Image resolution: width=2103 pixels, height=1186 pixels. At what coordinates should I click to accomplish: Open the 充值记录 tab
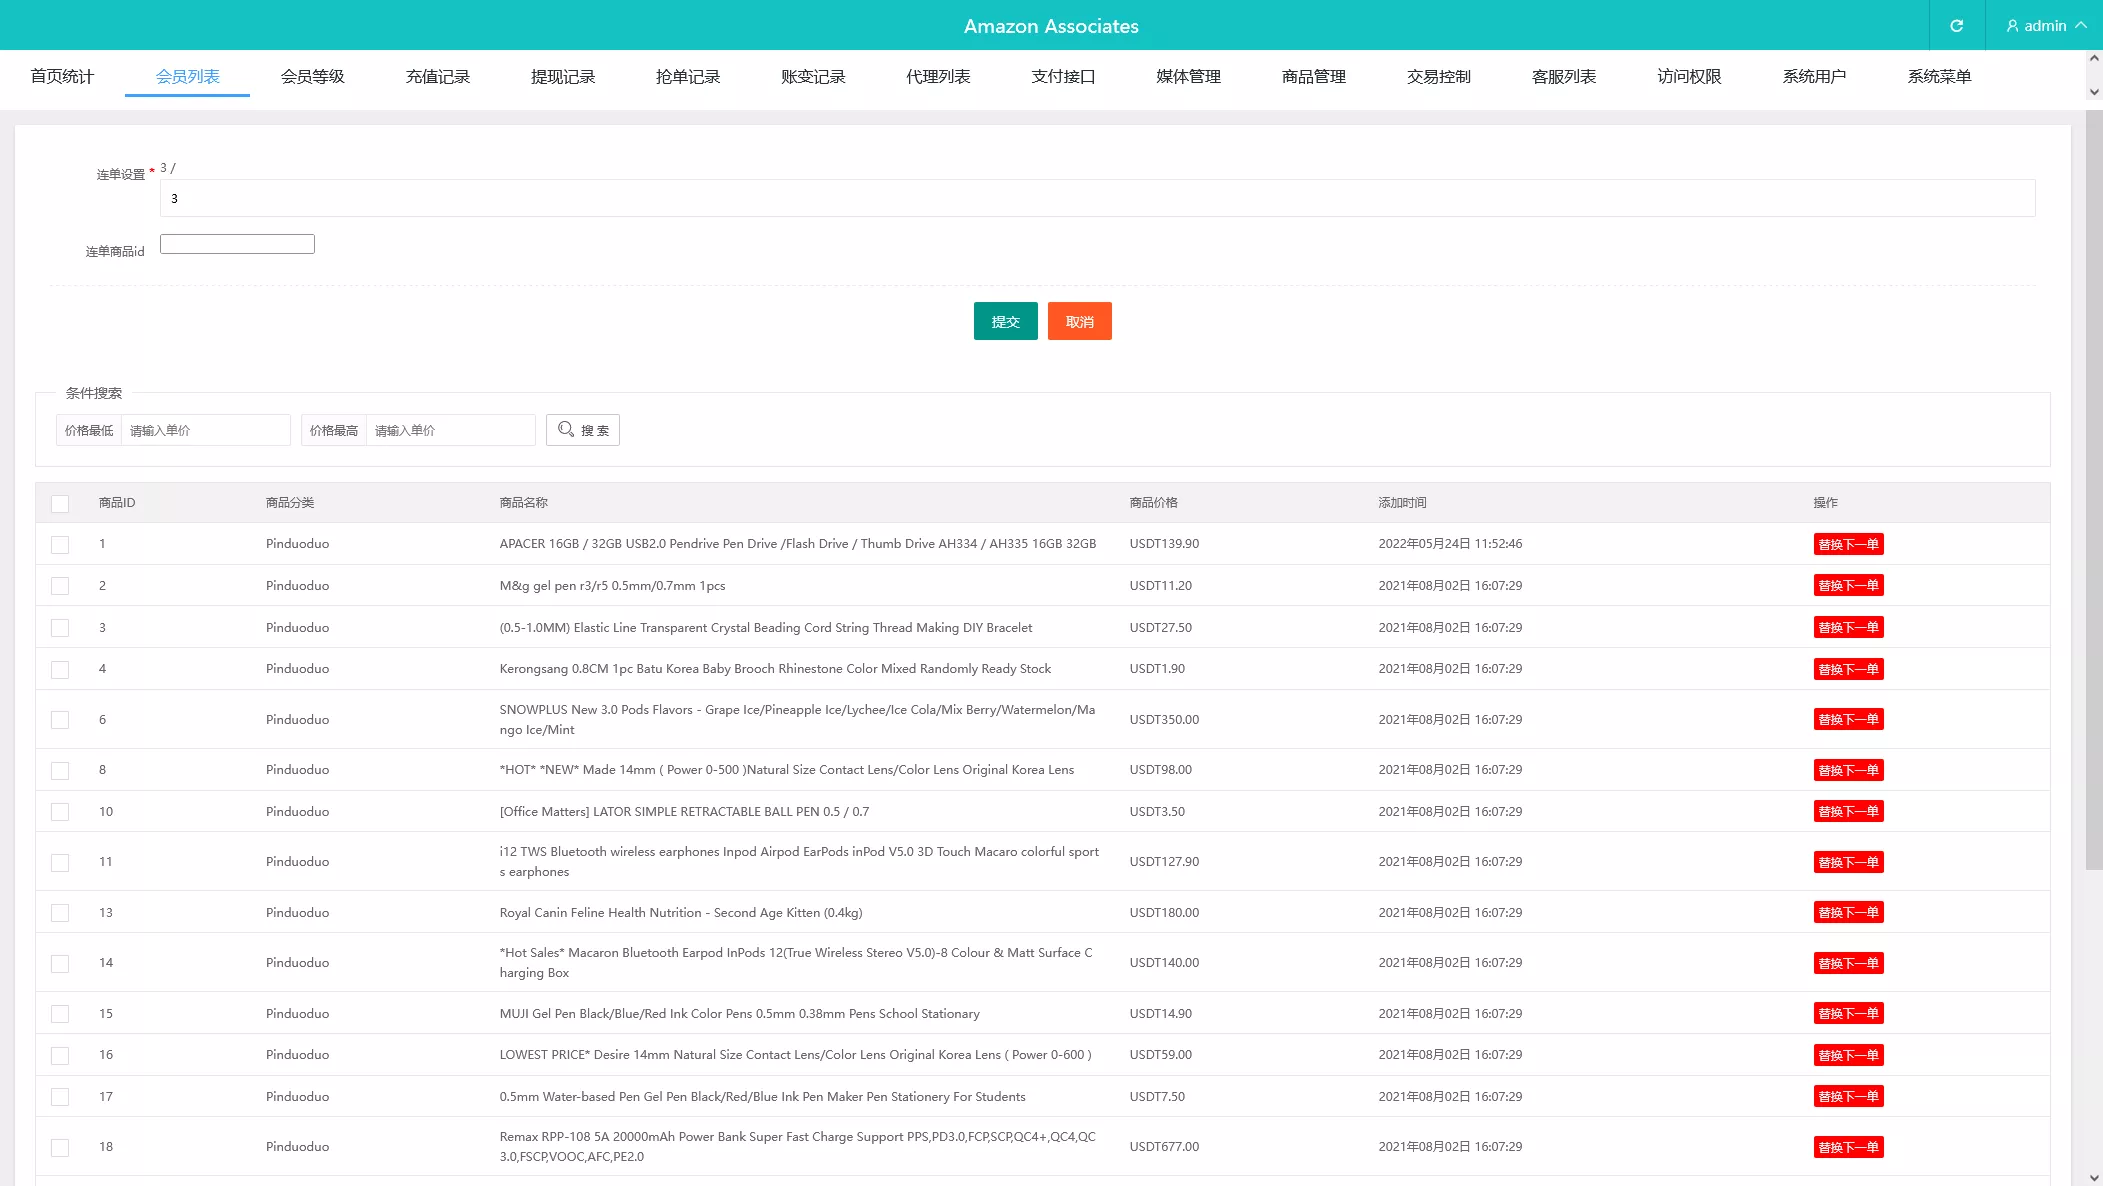[437, 77]
